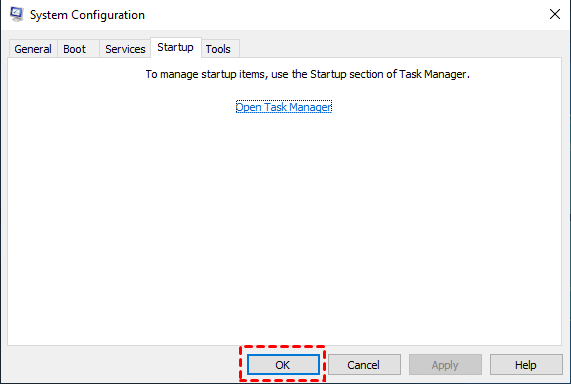Screen dimensions: 571x384
Task: Close the System Configuration window
Action: 555,14
